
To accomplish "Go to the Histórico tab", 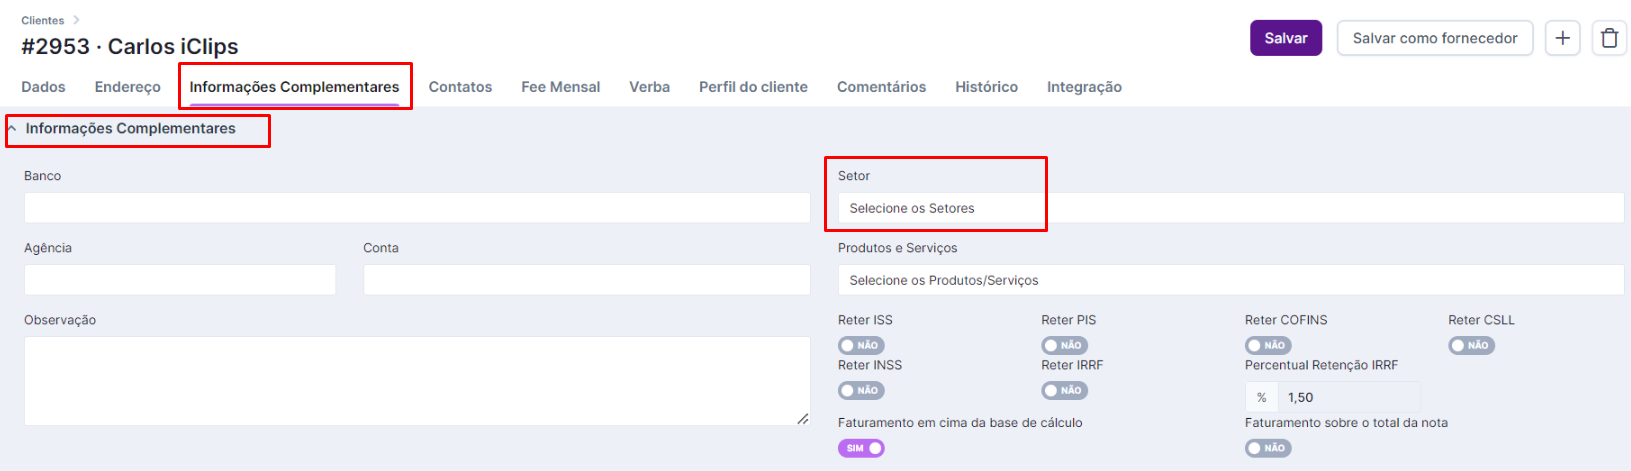I will click(x=986, y=87).
